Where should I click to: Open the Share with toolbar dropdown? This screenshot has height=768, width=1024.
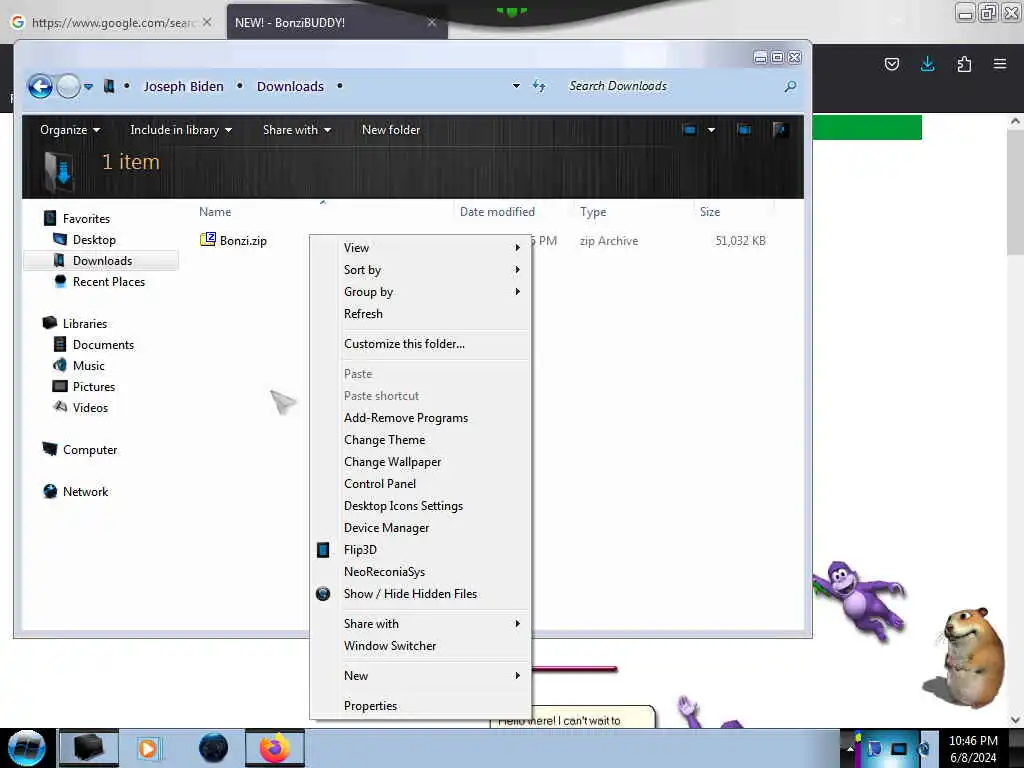coord(296,129)
